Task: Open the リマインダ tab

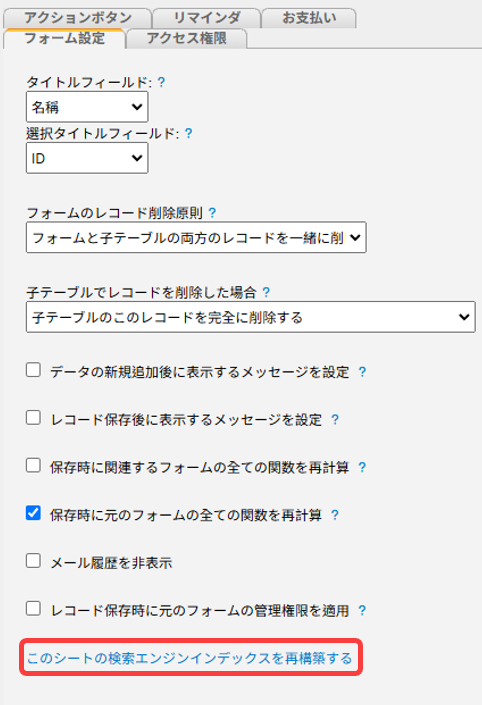Action: coord(207,18)
